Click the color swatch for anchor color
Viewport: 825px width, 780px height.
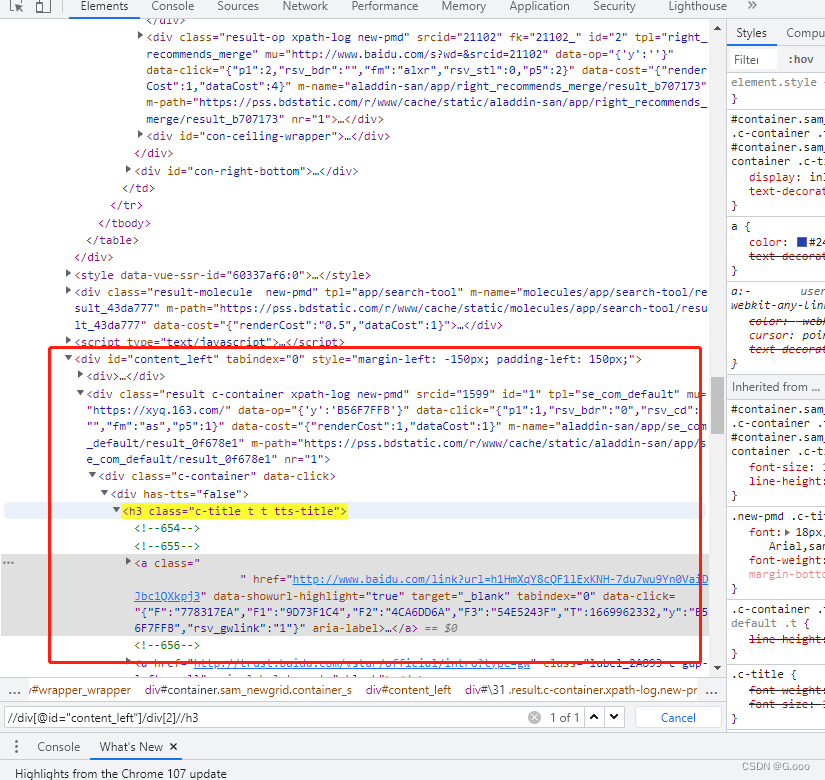click(x=802, y=242)
